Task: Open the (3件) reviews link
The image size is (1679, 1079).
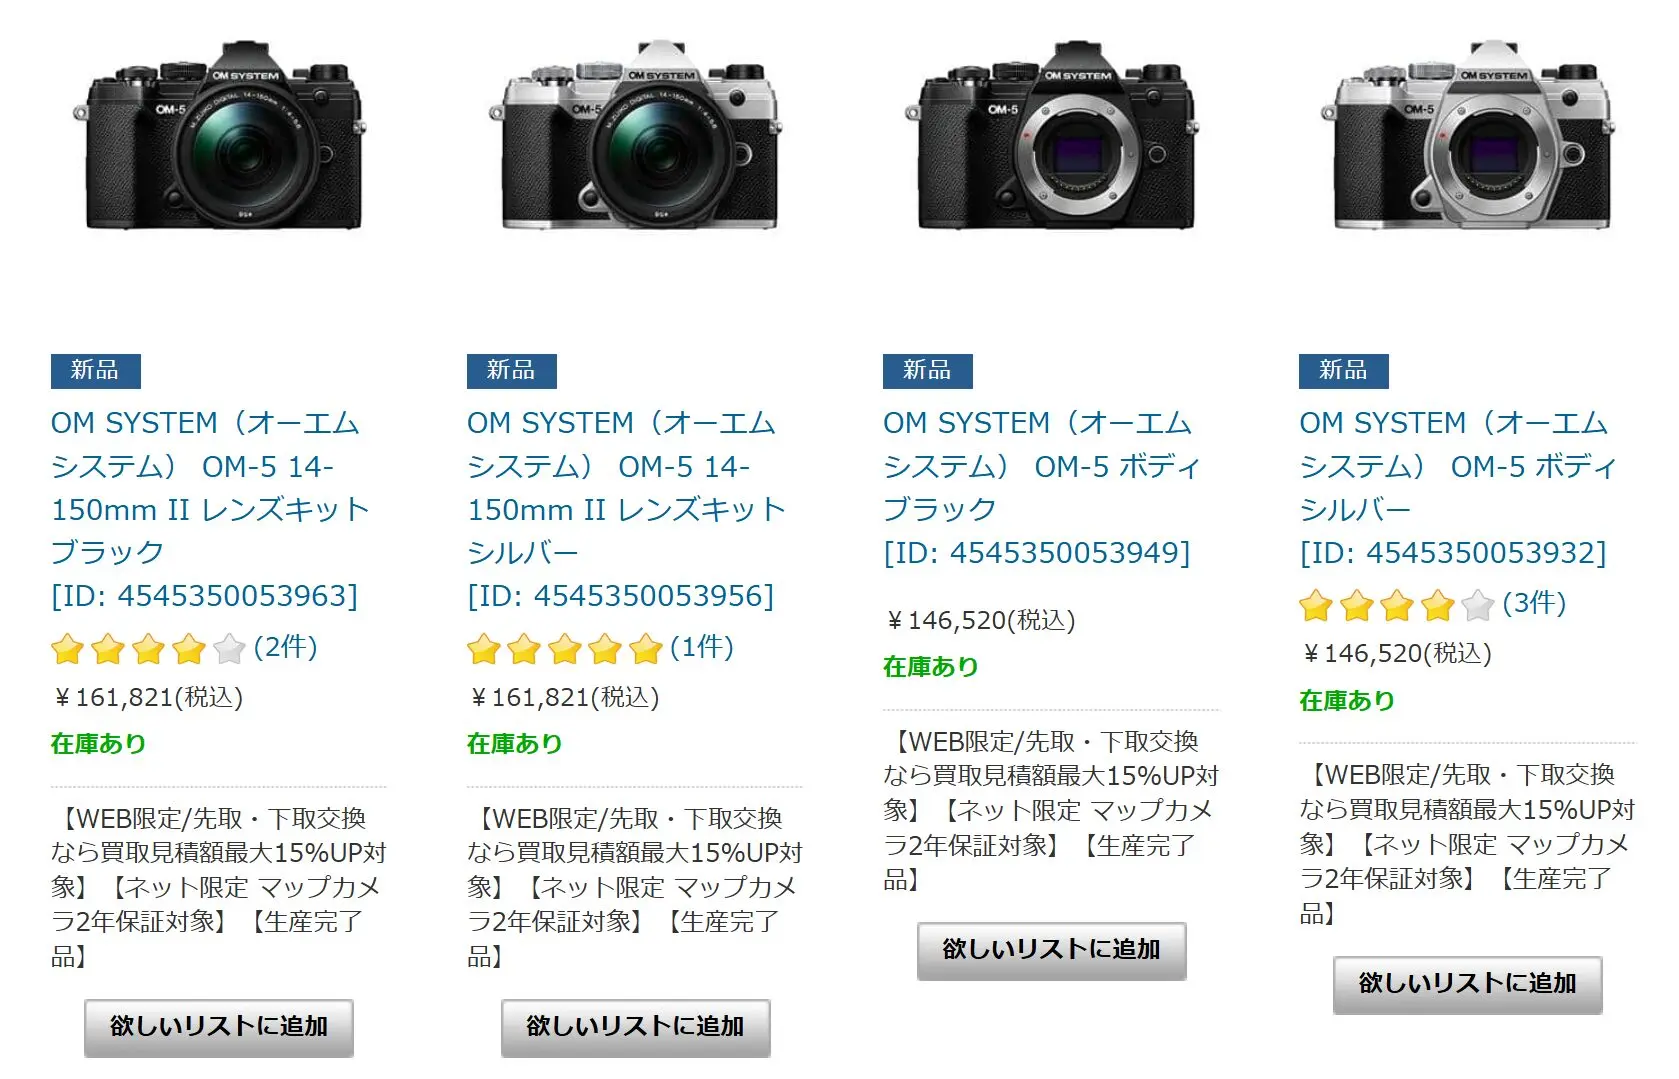Action: tap(1534, 603)
